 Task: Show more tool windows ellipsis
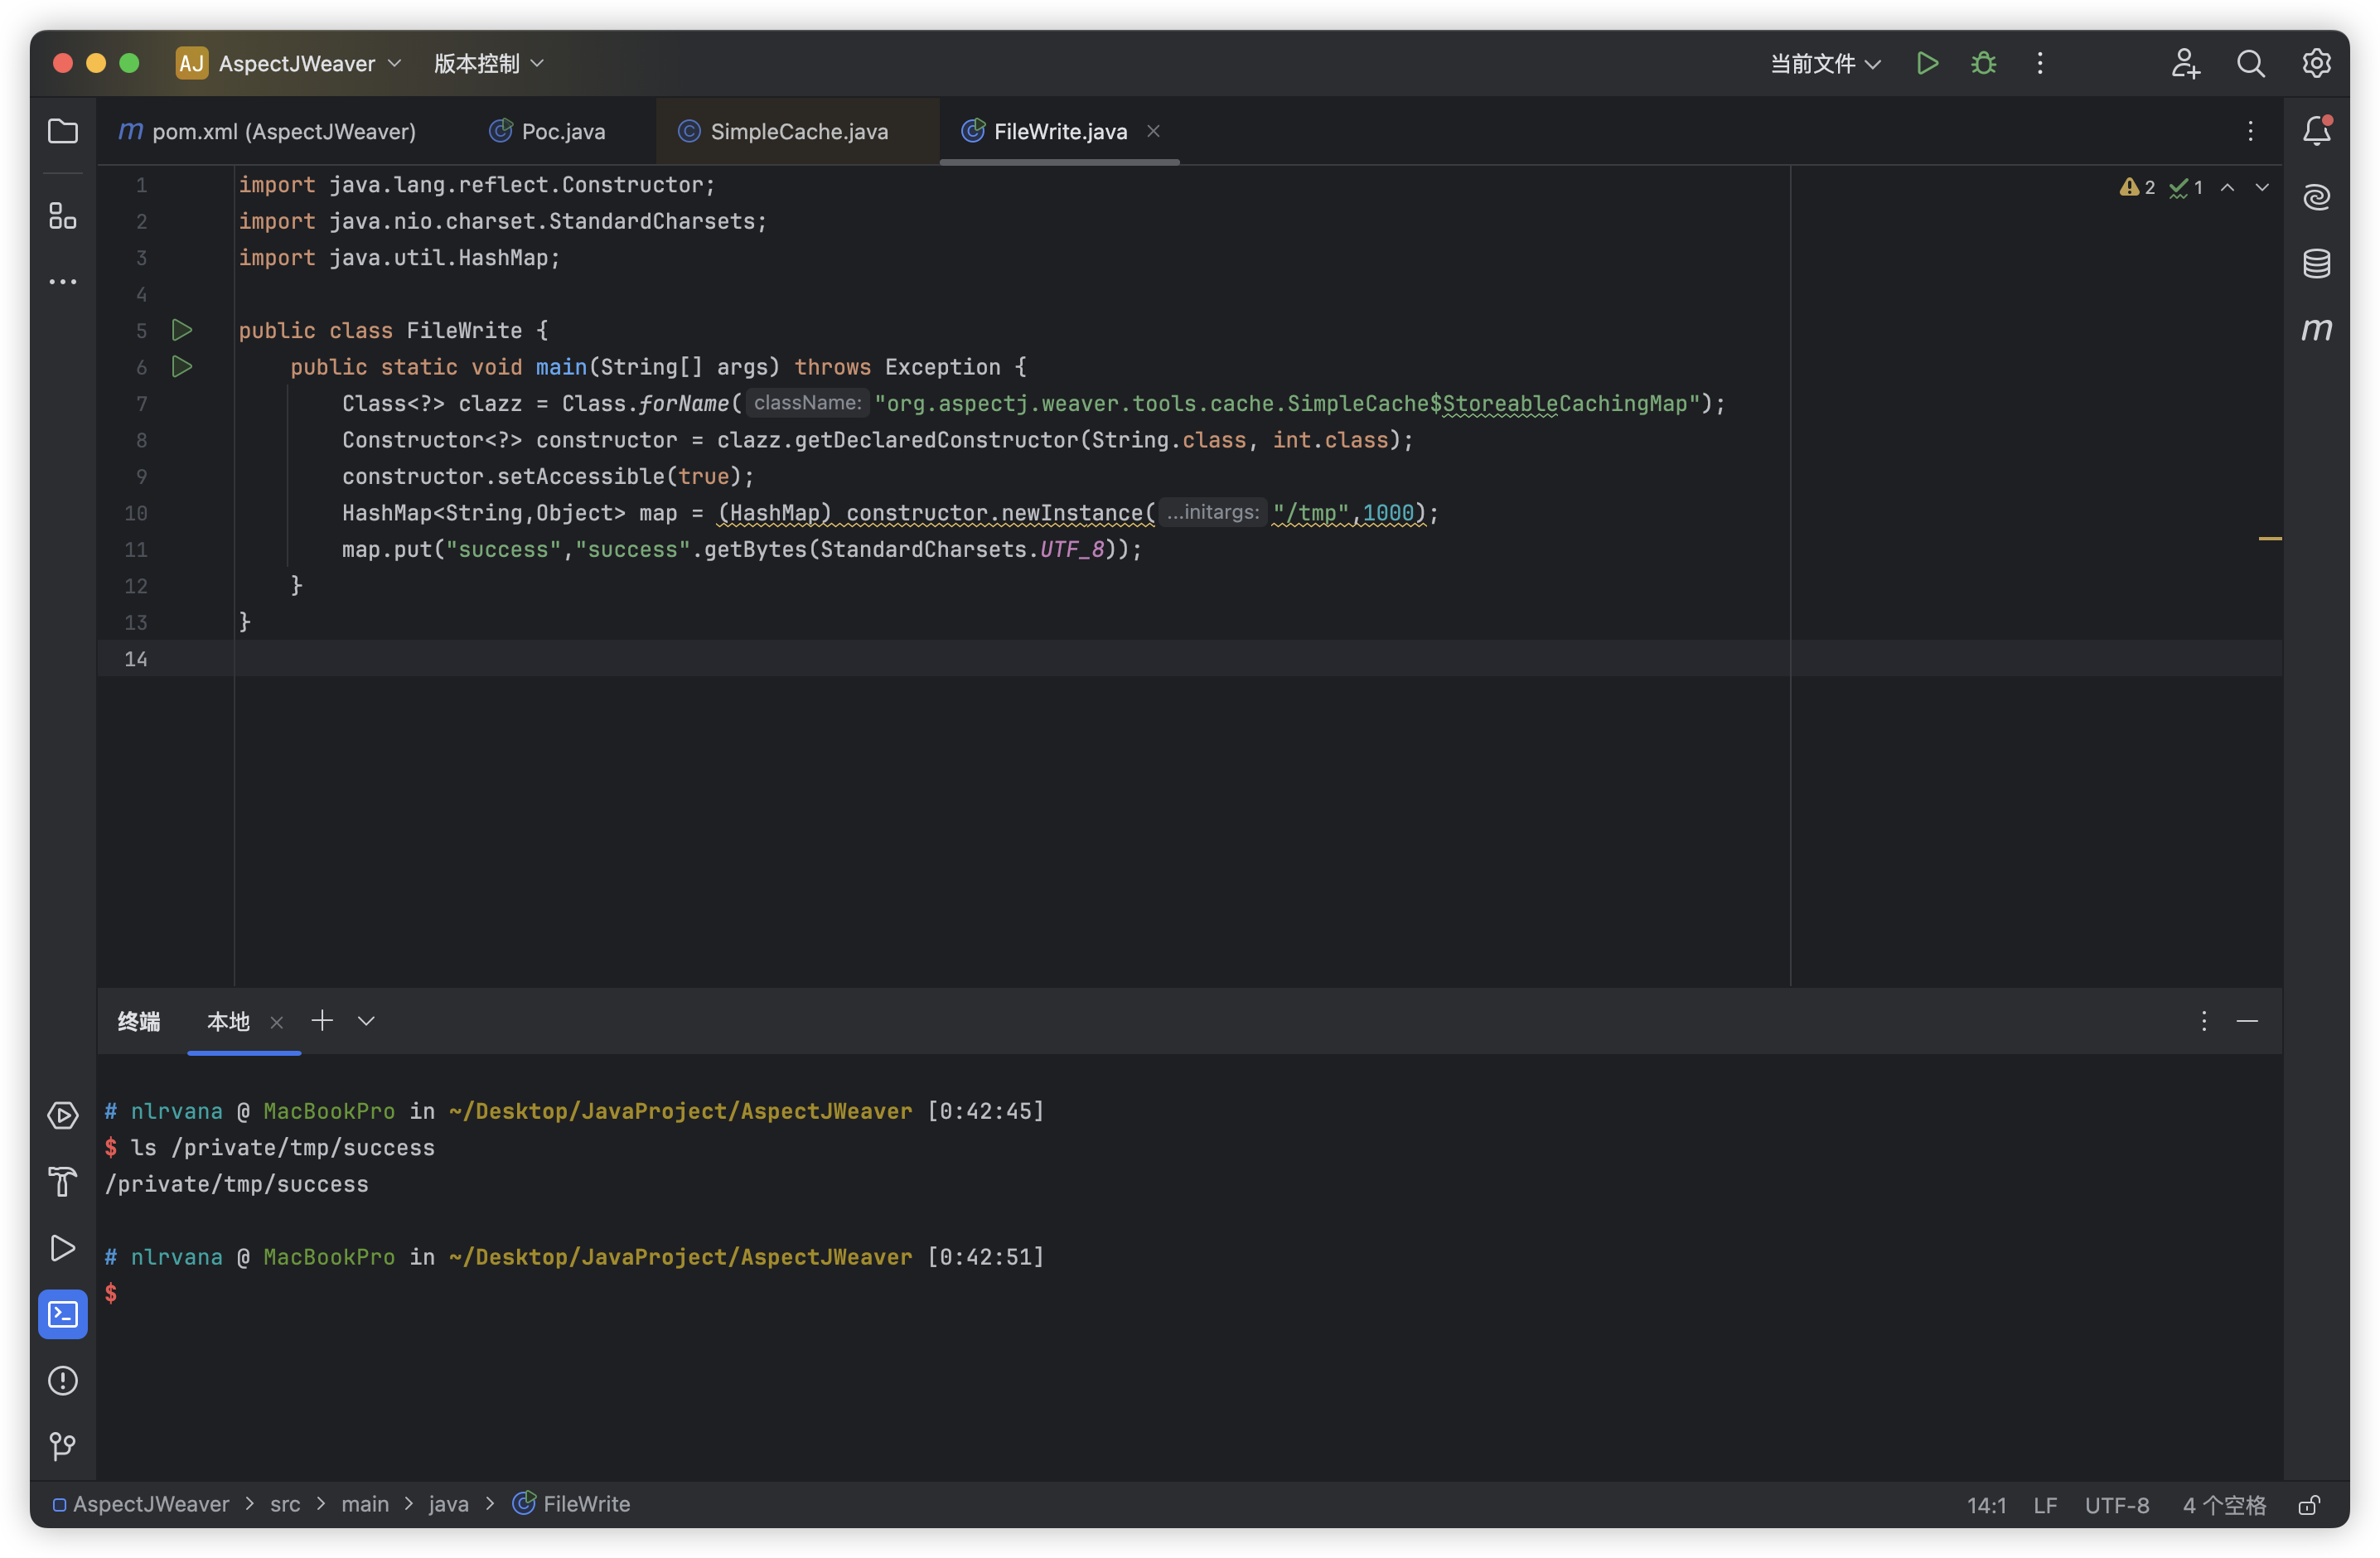(x=62, y=282)
